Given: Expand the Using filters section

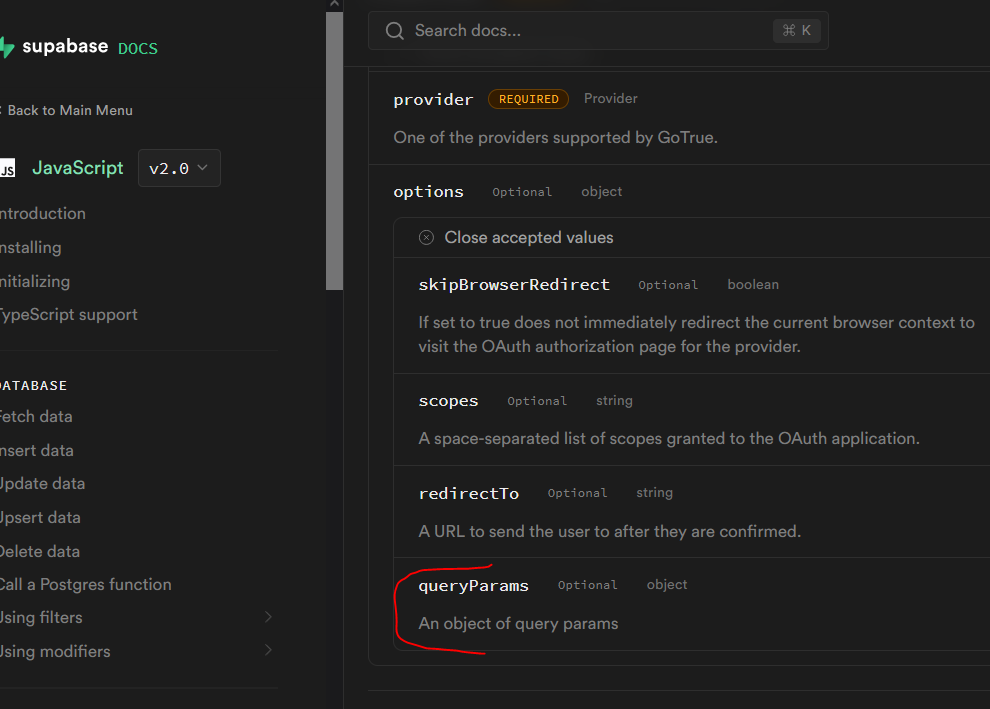Looking at the screenshot, I should click(42, 617).
